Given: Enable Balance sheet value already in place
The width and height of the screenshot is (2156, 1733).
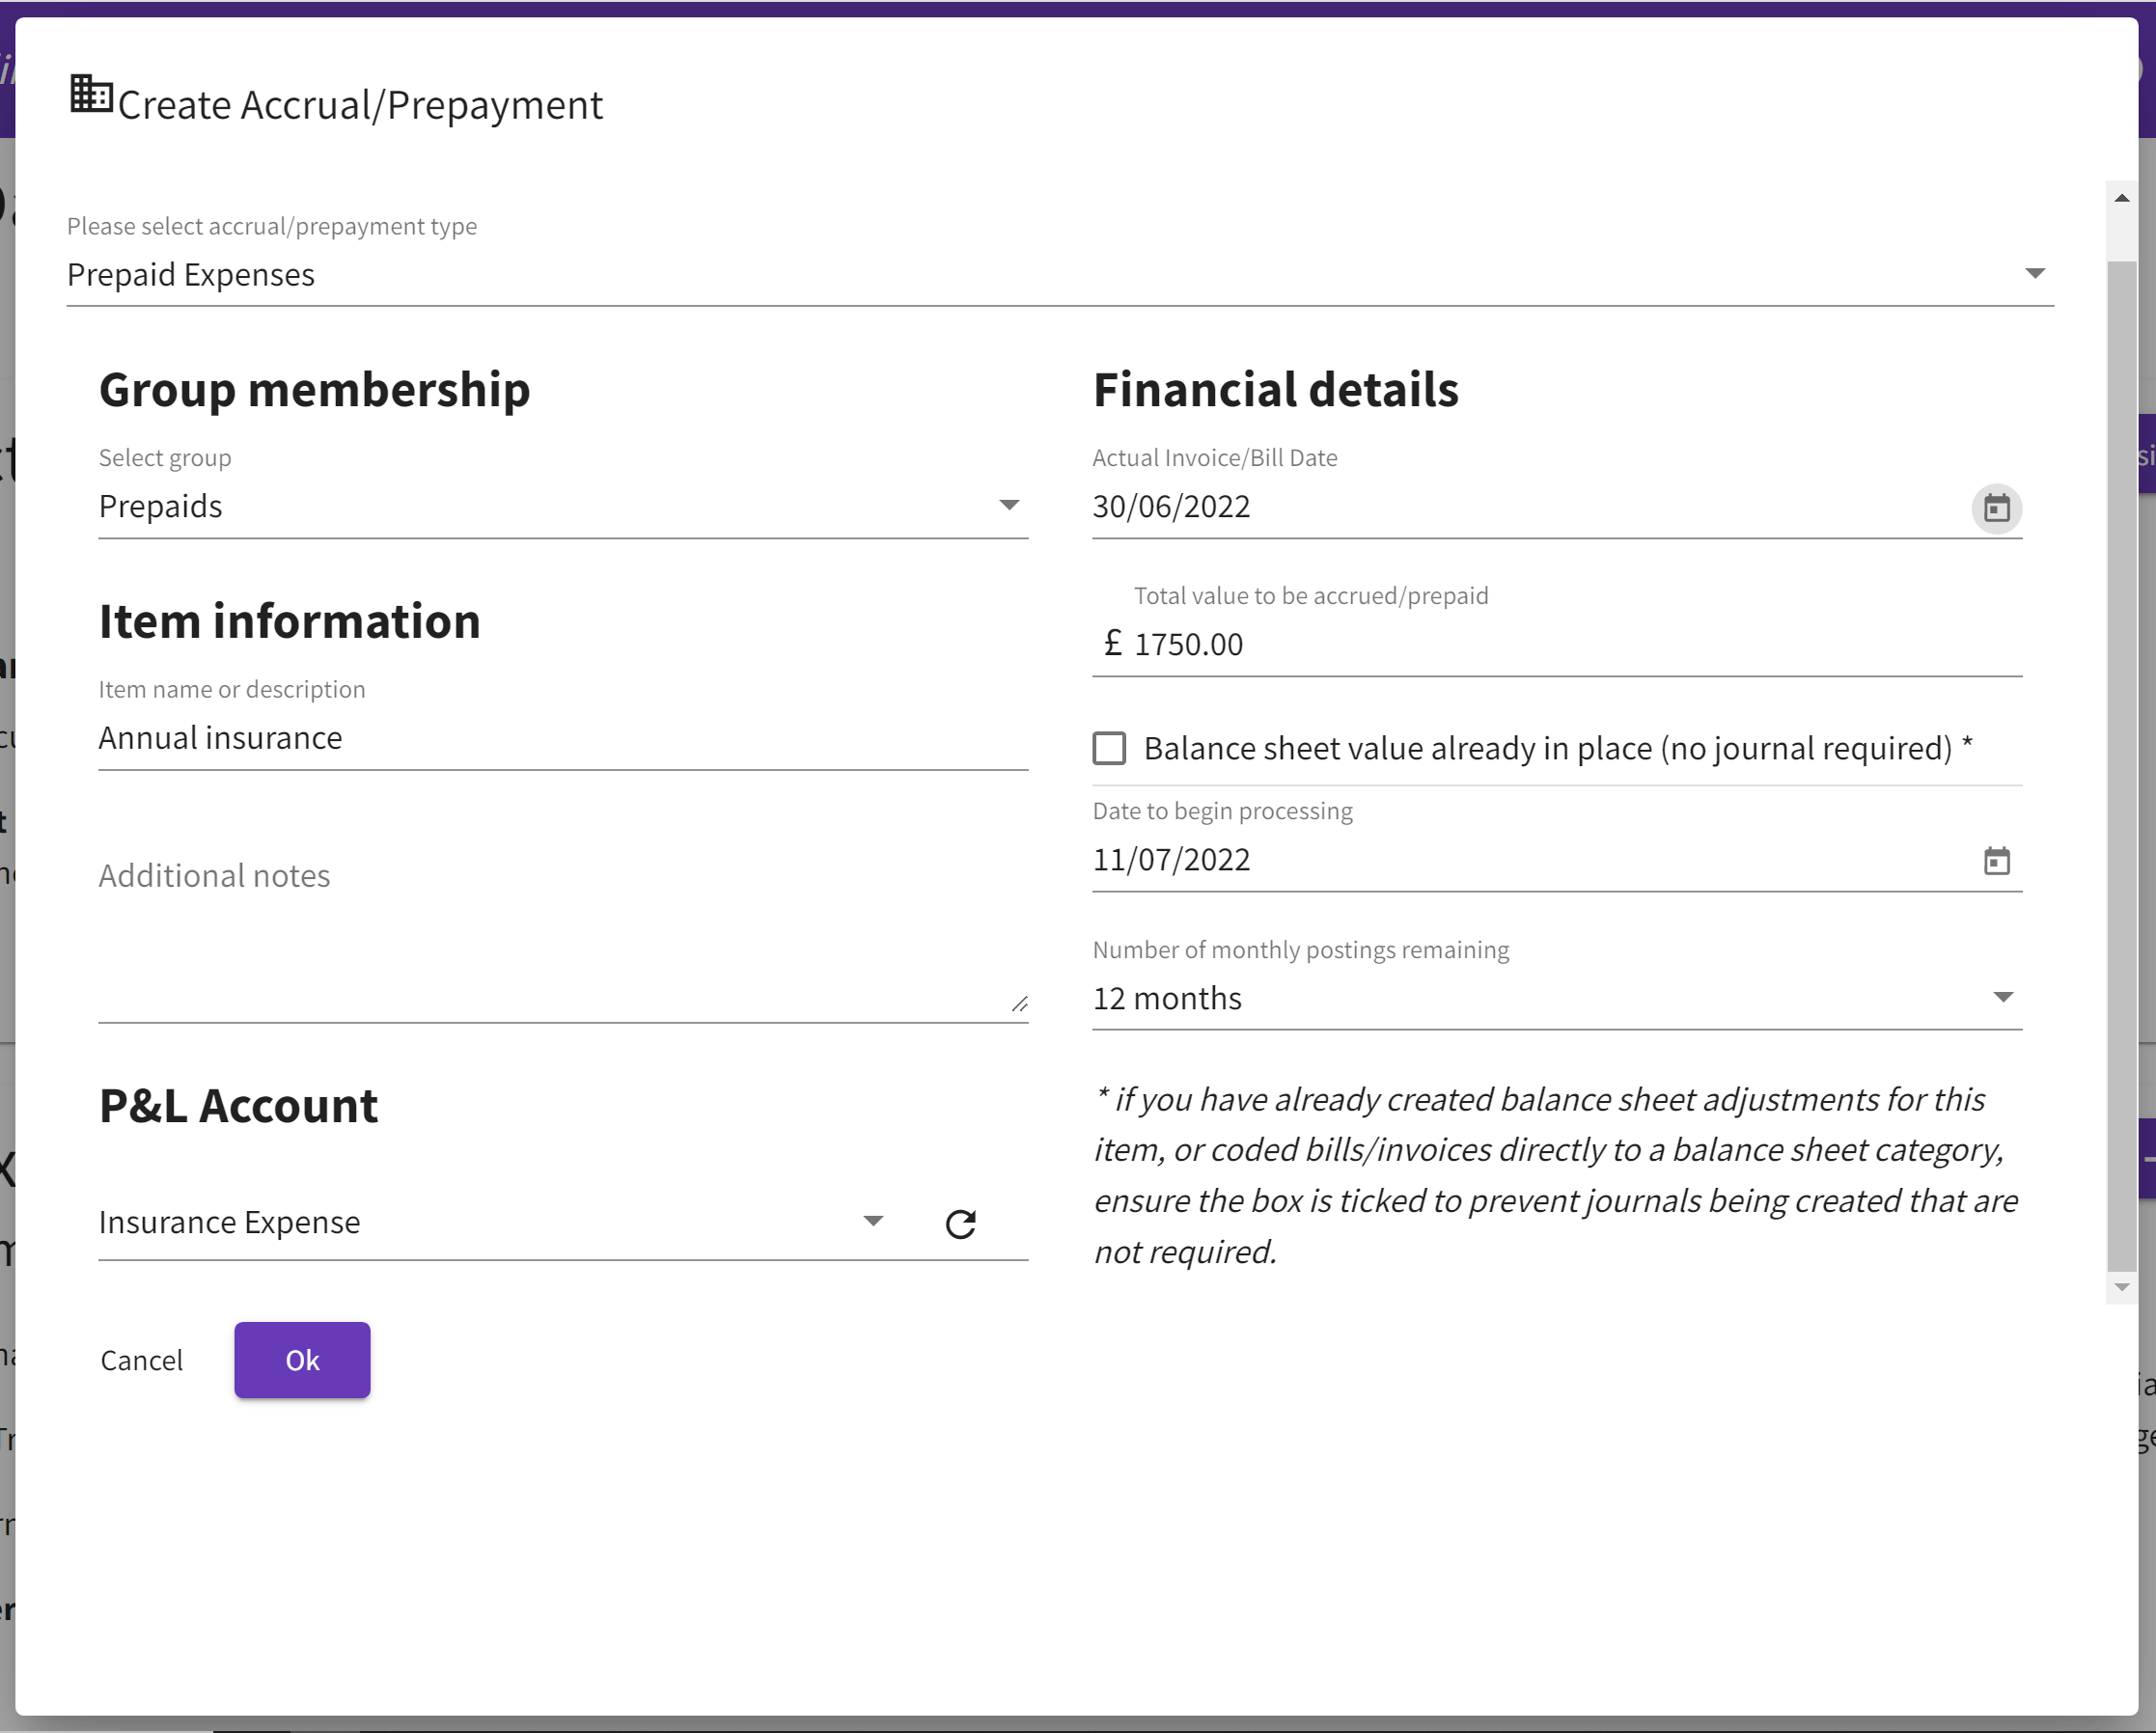Looking at the screenshot, I should coord(1109,748).
